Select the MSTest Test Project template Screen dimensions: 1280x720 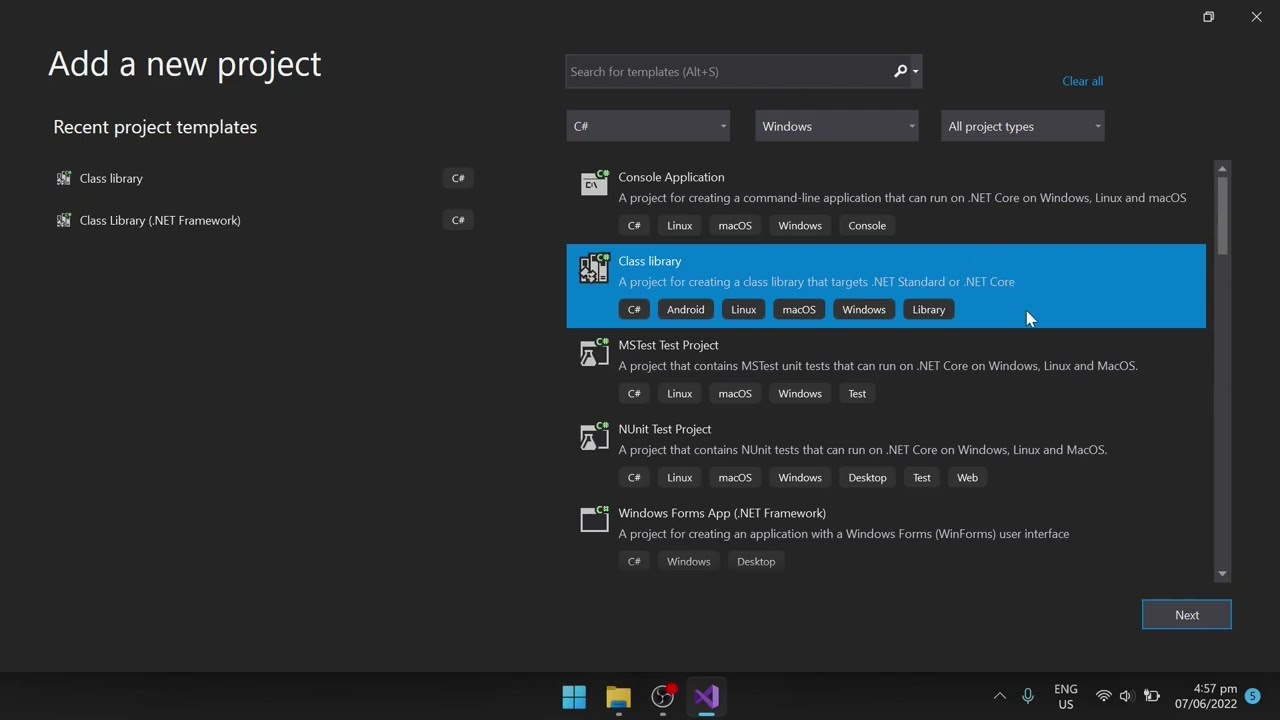[x=886, y=370]
